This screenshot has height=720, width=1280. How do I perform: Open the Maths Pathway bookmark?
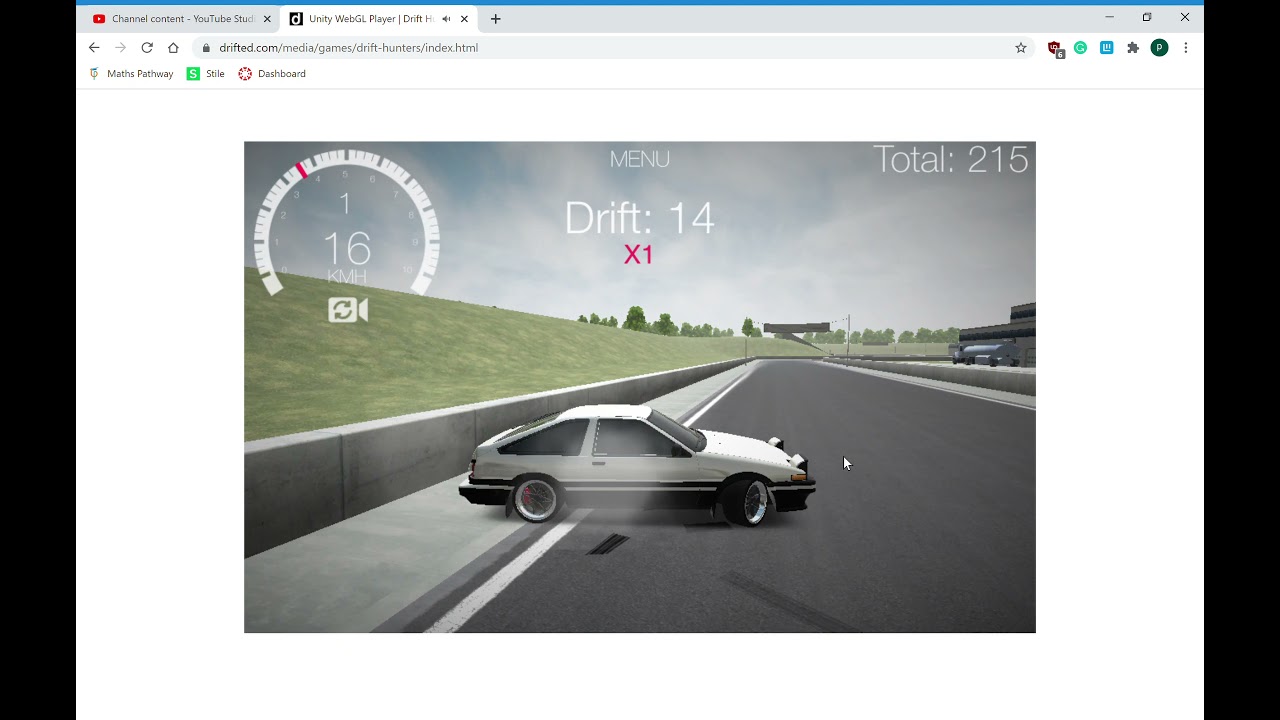coord(131,74)
